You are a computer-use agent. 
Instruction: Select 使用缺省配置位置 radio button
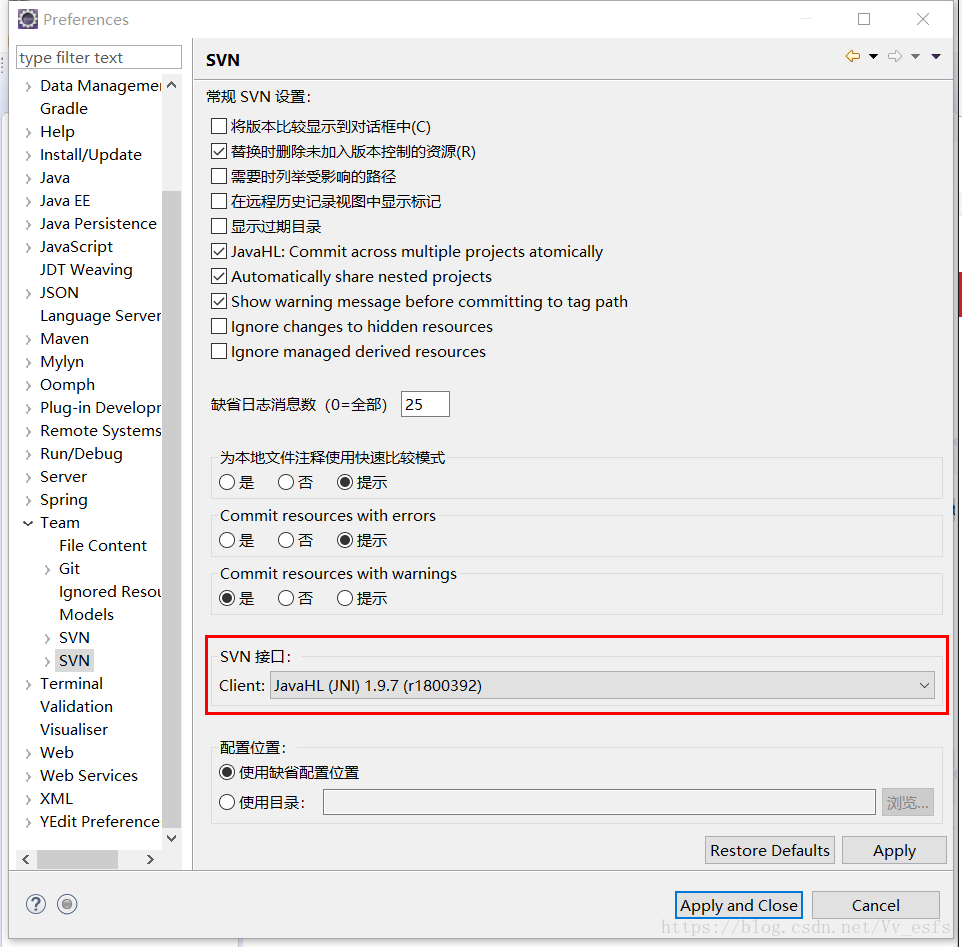click(227, 772)
